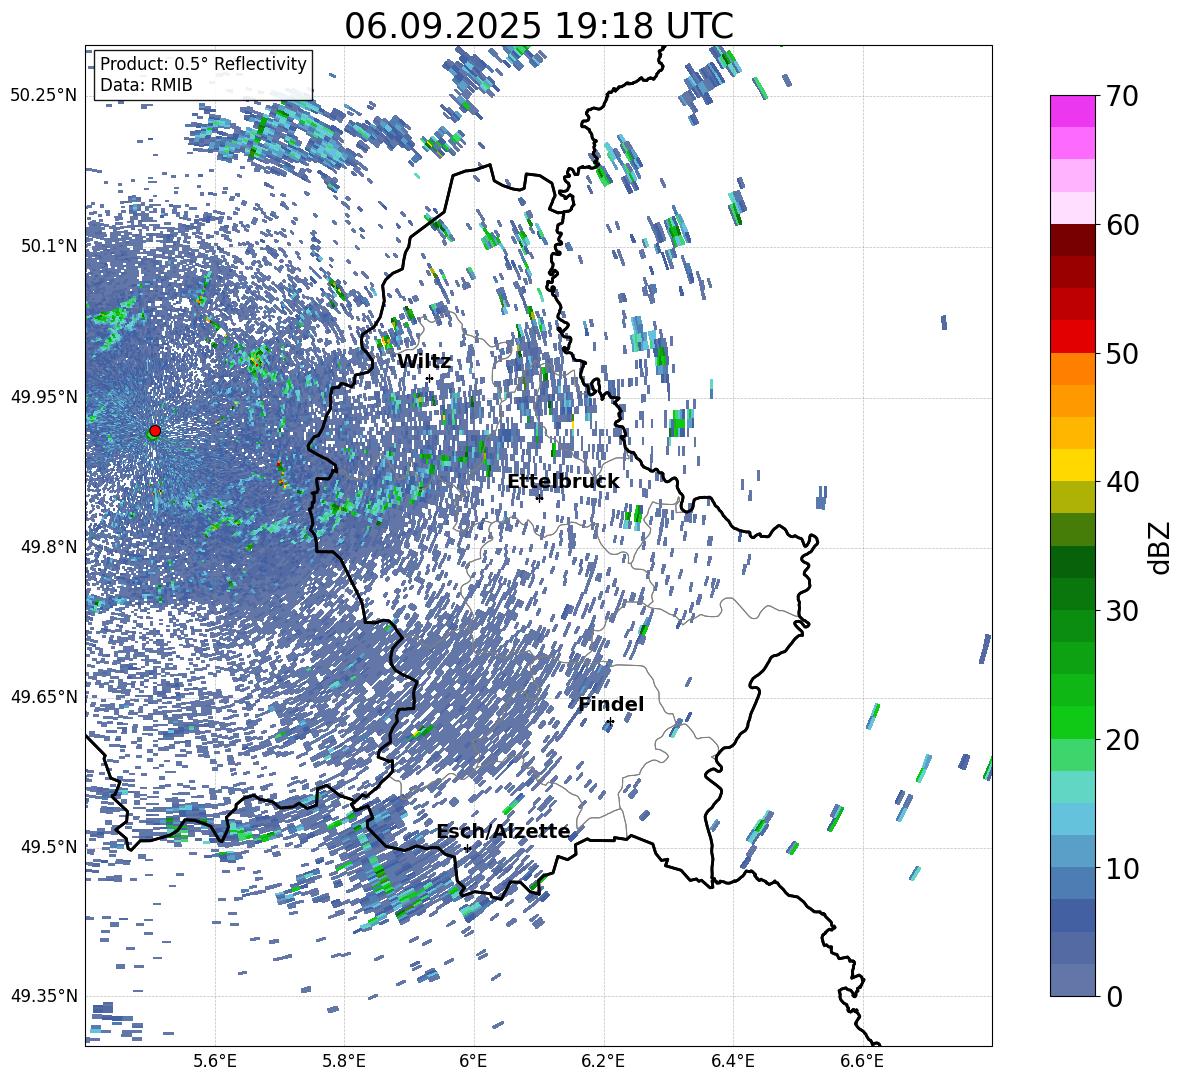Click the colorbar tick label 20
Screen dimensions: 1184x1081
point(1122,740)
